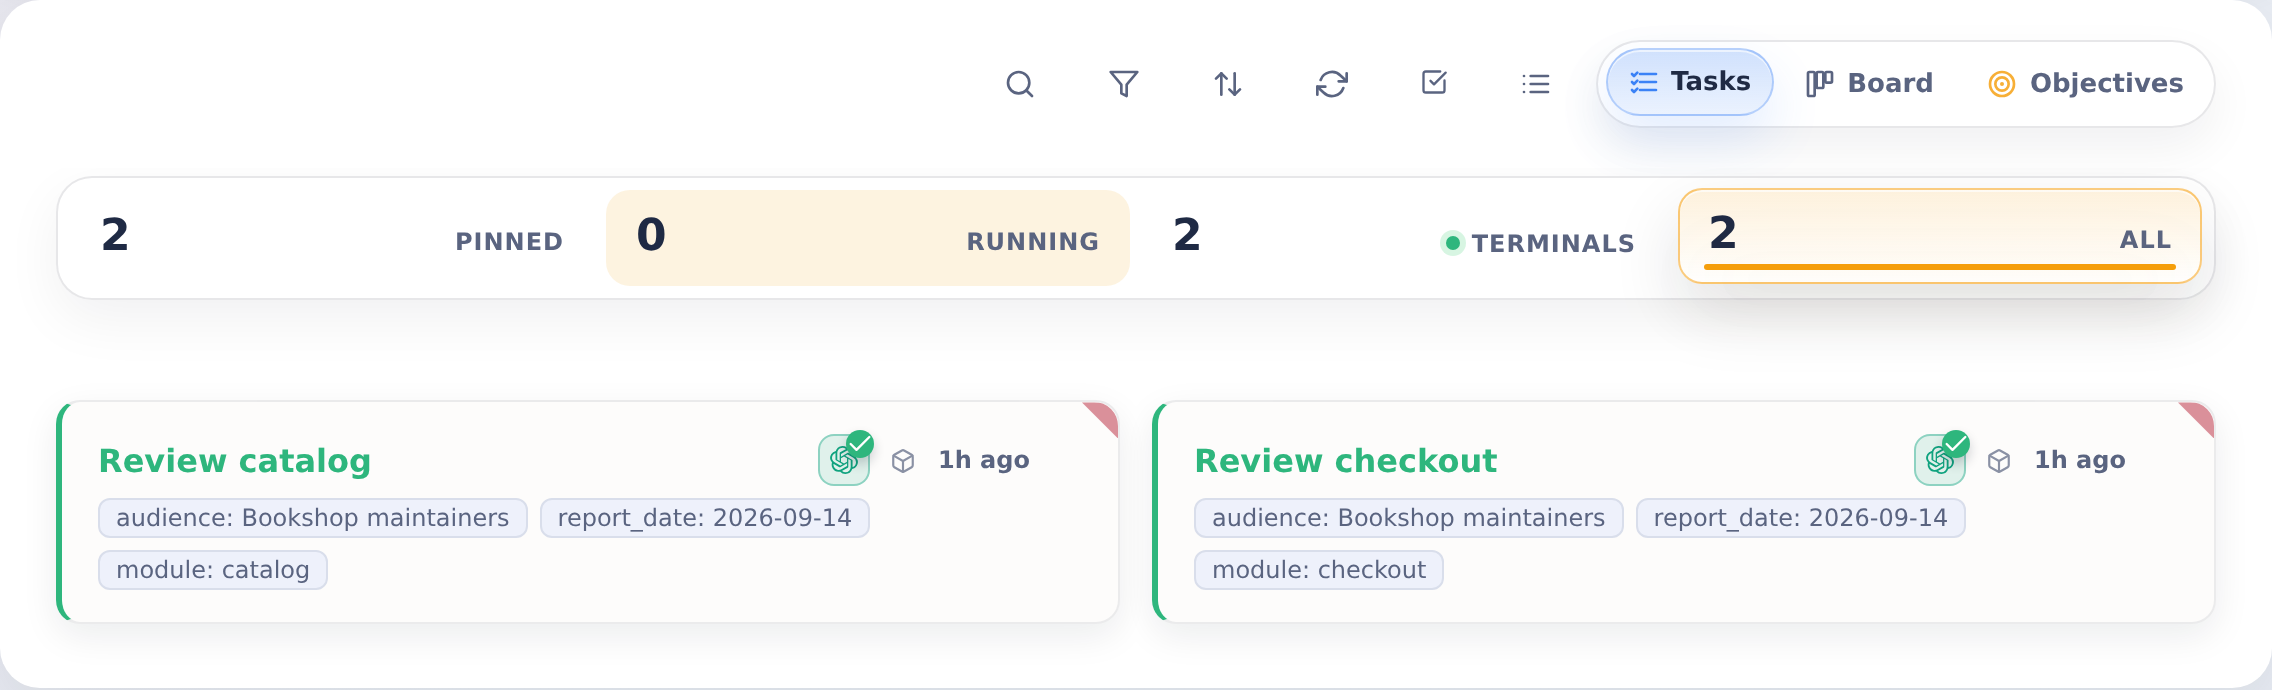The image size is (2272, 690).
Task: Select the Pinned counter filter
Action: [x=332, y=238]
